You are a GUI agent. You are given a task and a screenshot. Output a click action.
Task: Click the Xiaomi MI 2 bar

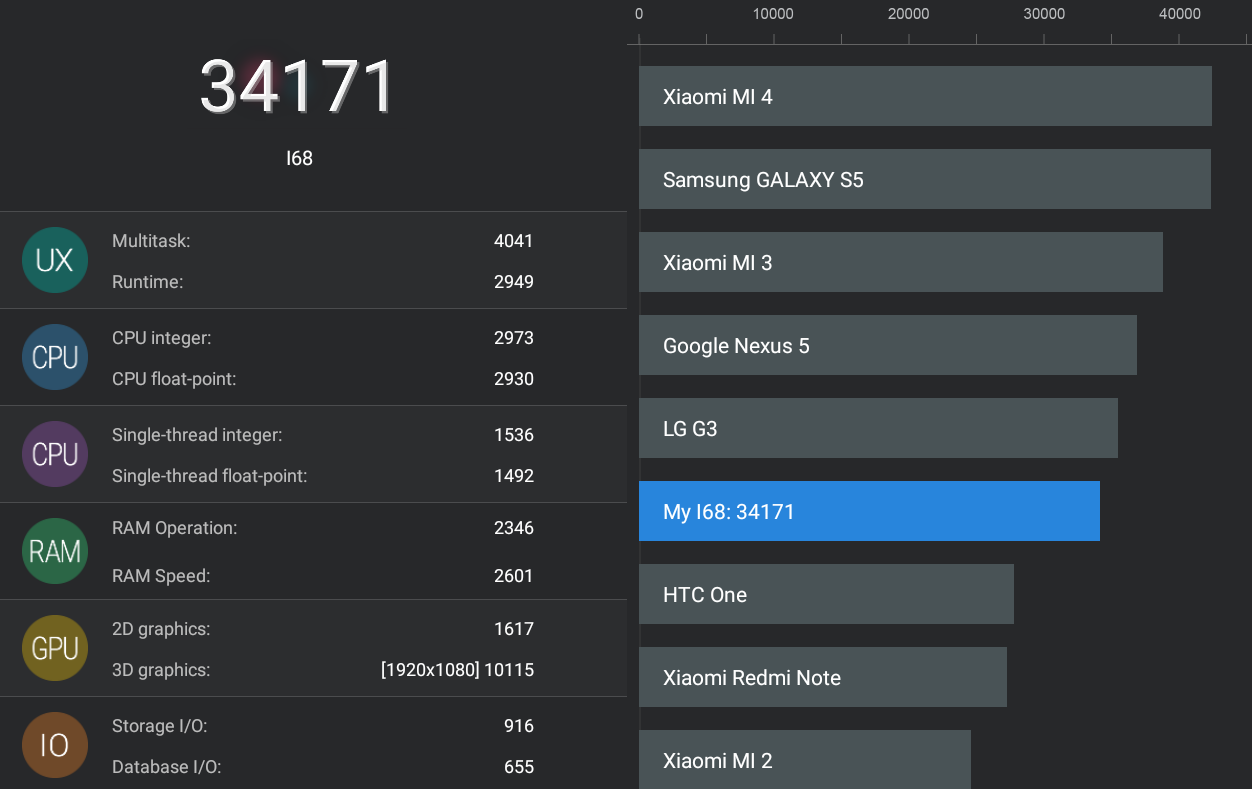[x=805, y=759]
